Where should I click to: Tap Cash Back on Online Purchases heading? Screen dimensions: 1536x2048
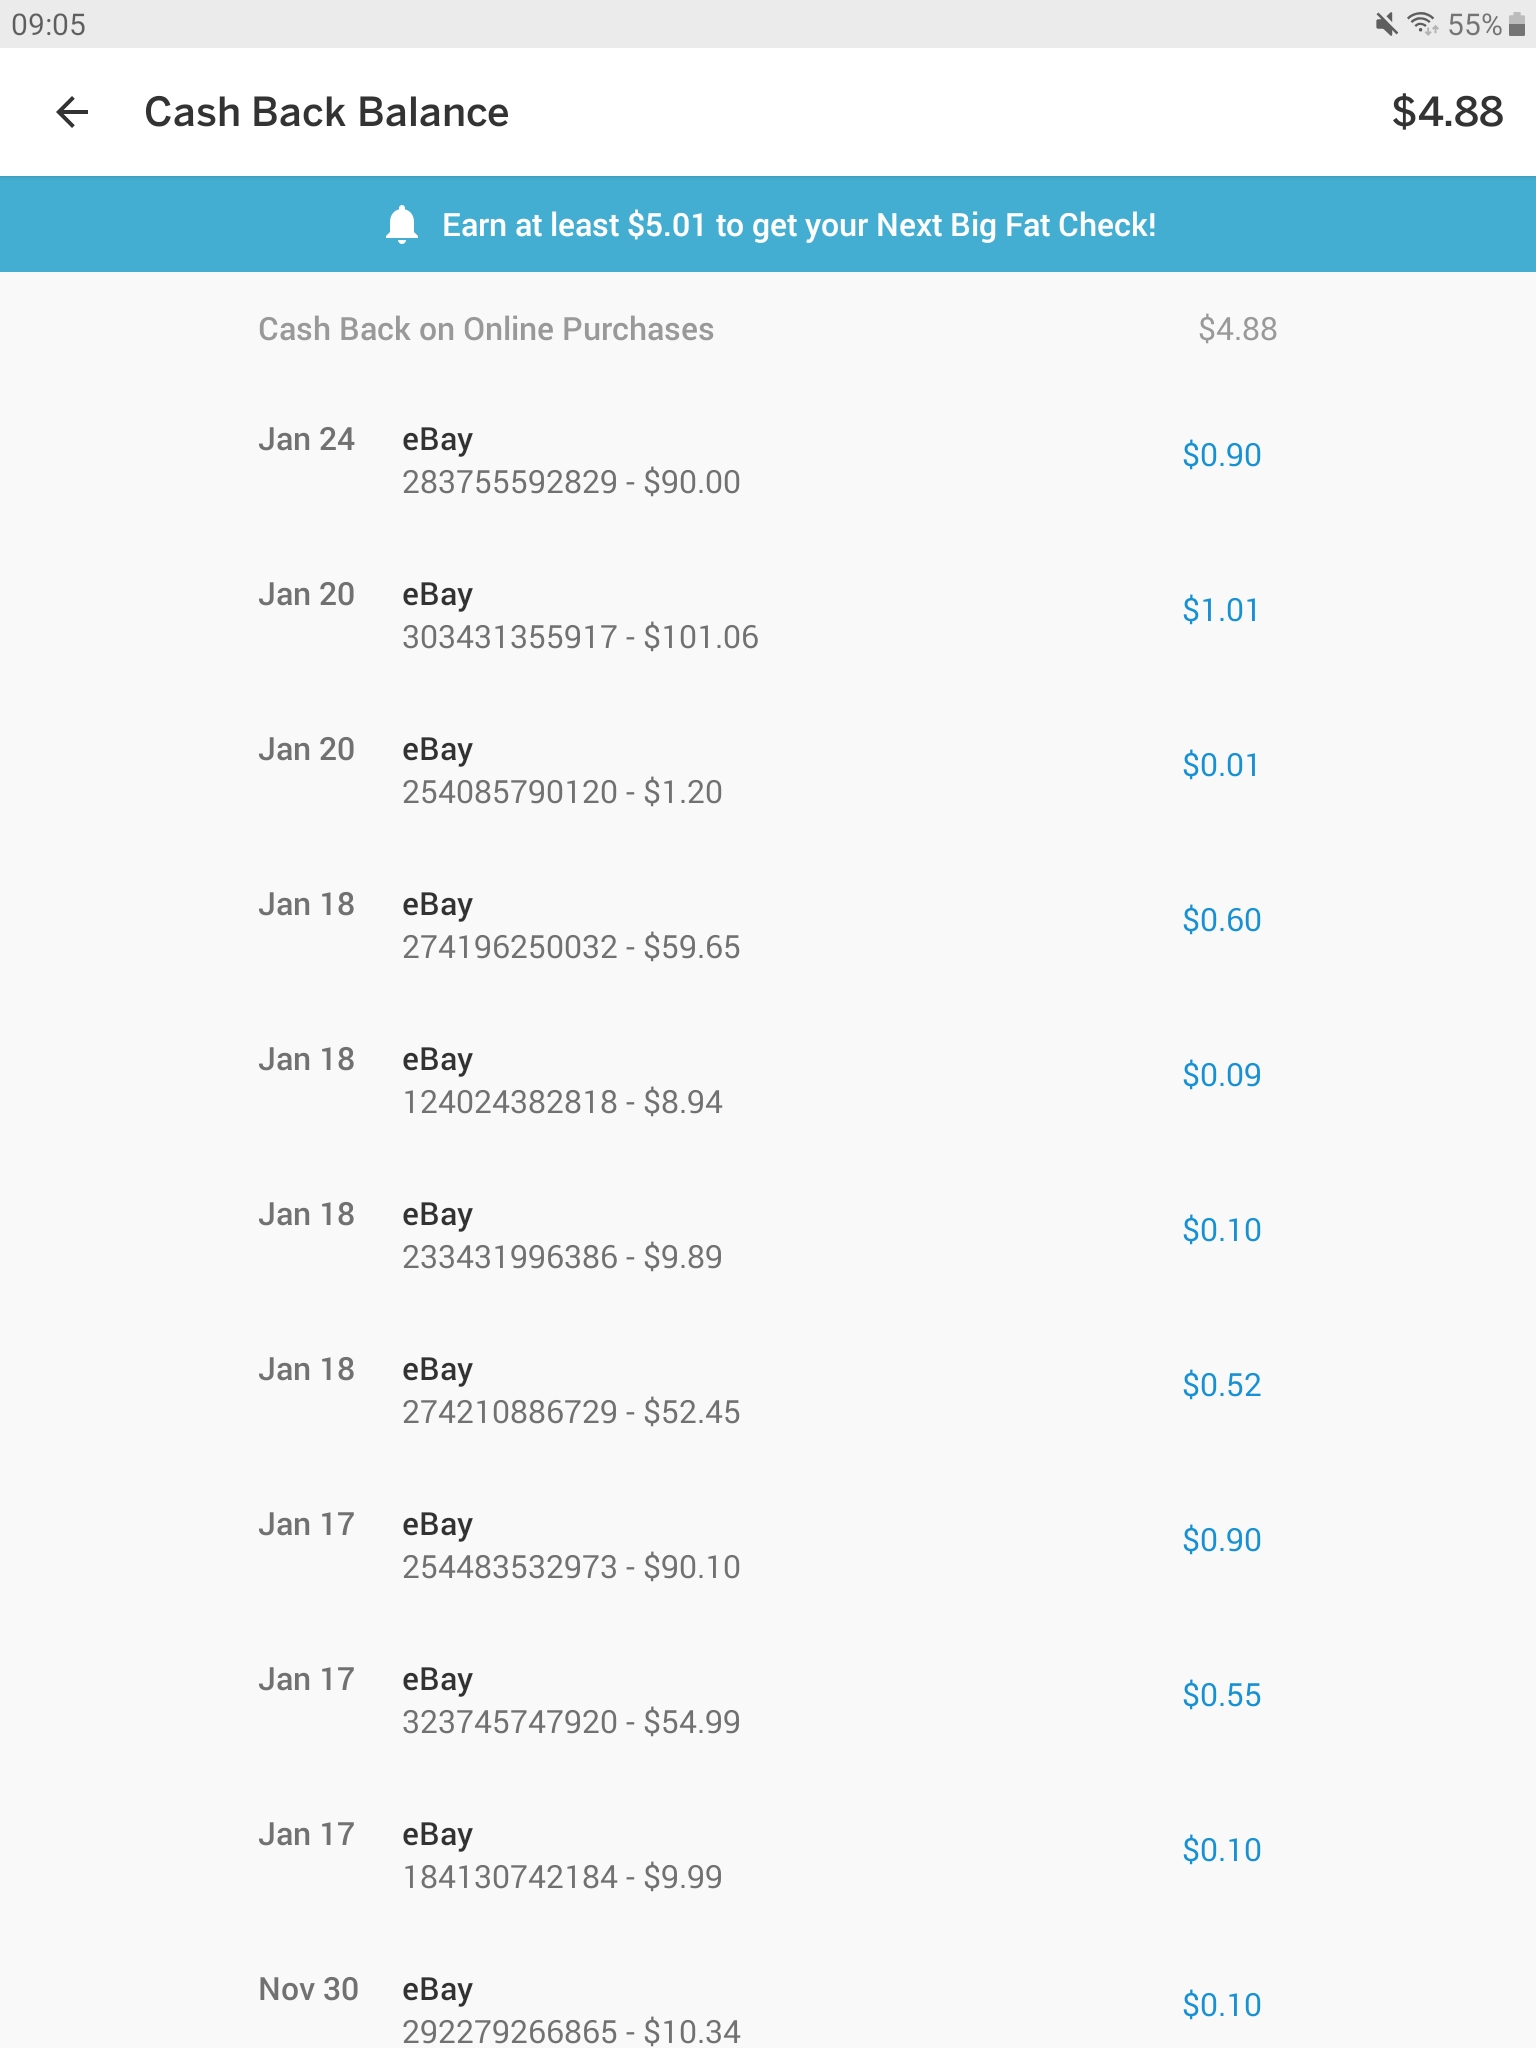pos(486,329)
